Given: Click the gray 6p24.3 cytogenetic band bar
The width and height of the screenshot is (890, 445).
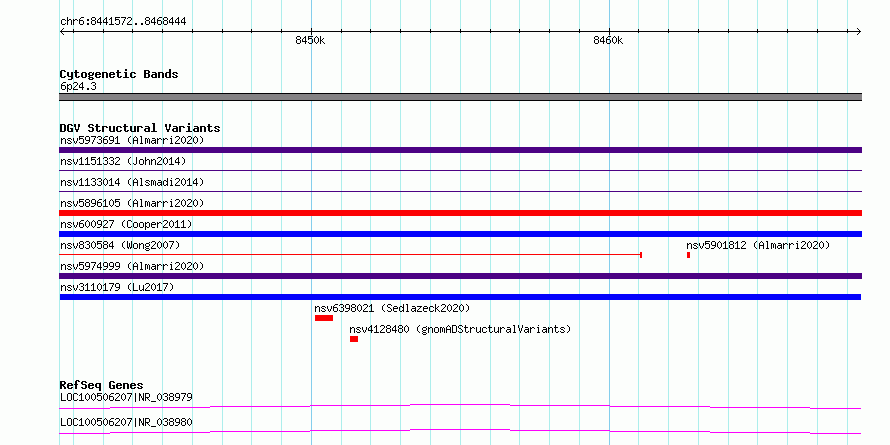Looking at the screenshot, I should coord(460,97).
